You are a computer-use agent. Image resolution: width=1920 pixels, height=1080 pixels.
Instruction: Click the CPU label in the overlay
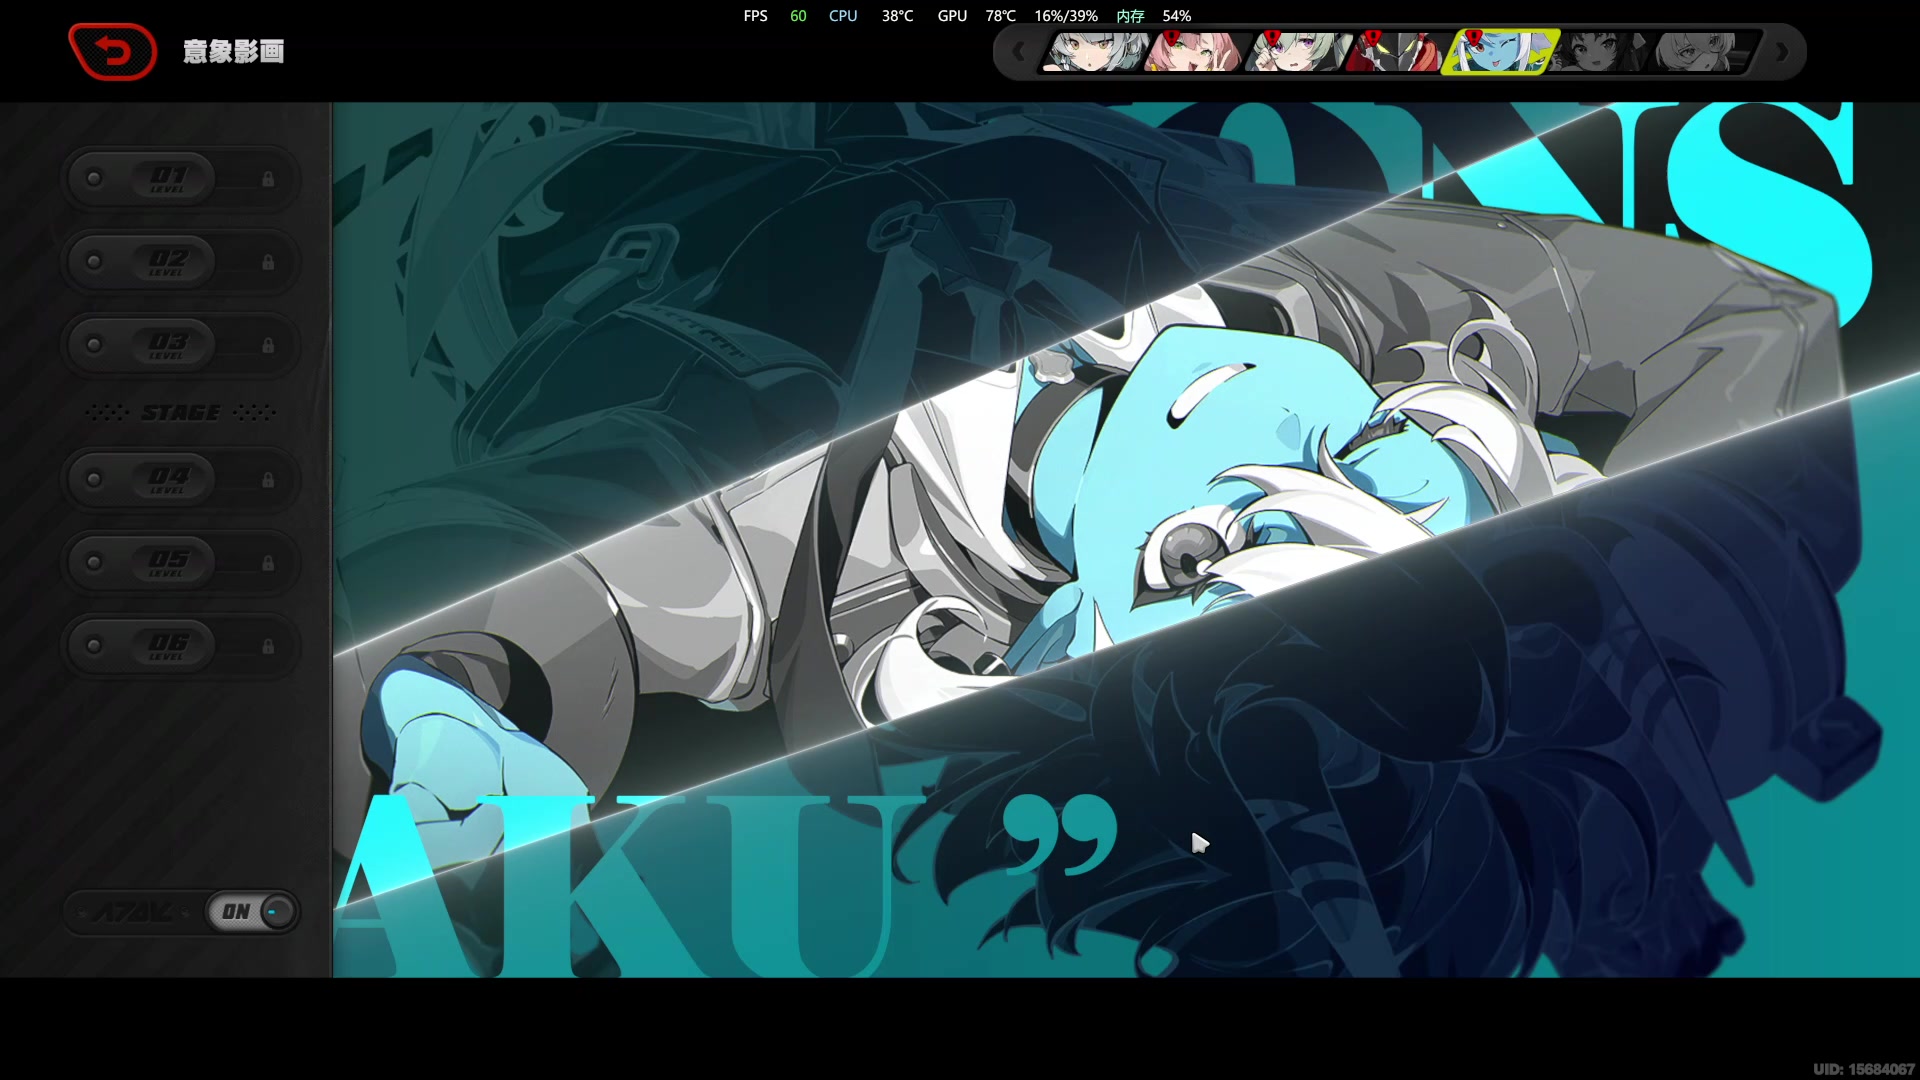tap(843, 16)
